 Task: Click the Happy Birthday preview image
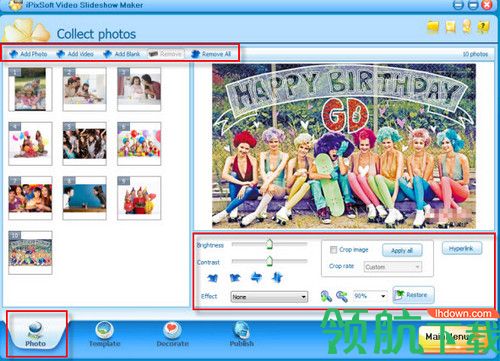click(344, 146)
